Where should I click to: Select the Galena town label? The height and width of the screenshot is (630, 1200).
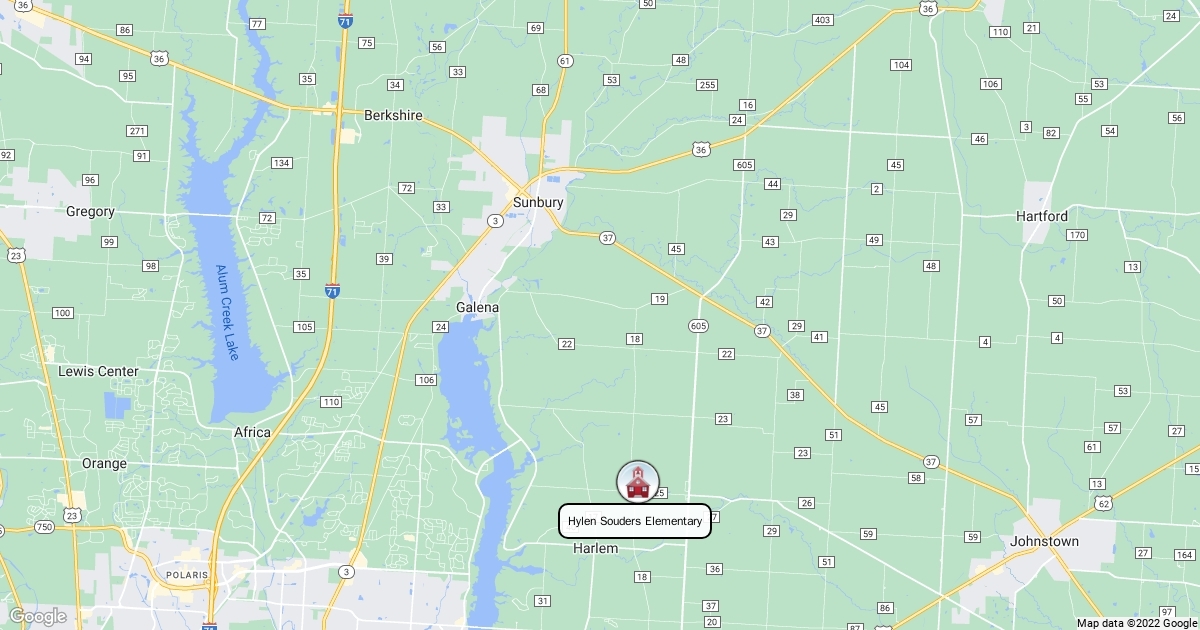point(477,307)
